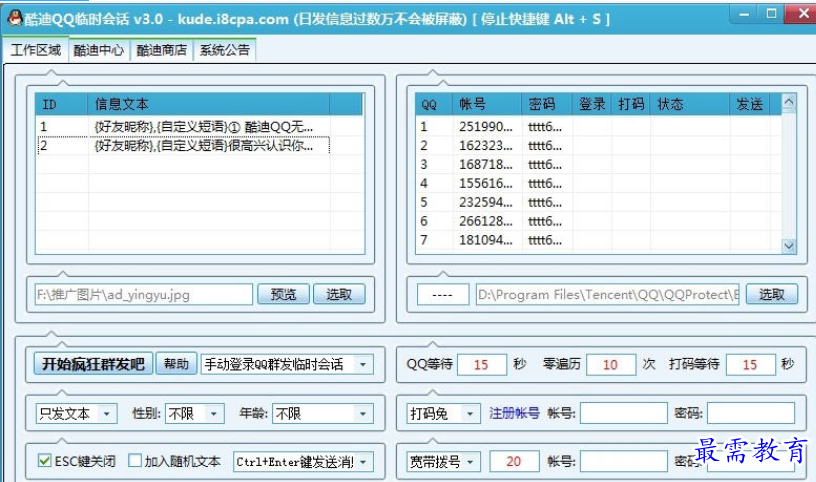This screenshot has width=816, height=482.
Task: Click 帐号 field in 宽带拨号 row
Action: pos(623,462)
